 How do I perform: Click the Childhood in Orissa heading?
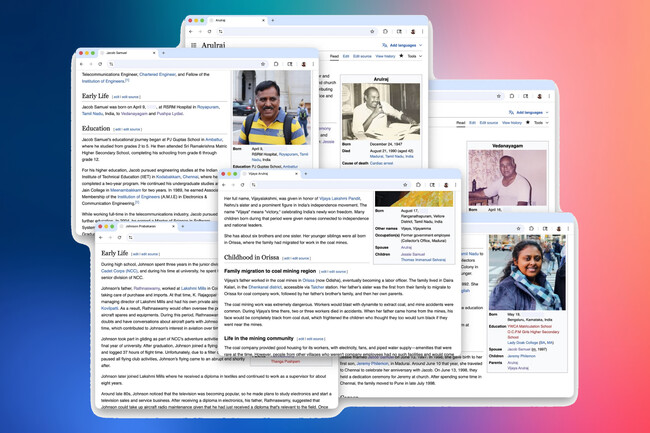coord(251,257)
